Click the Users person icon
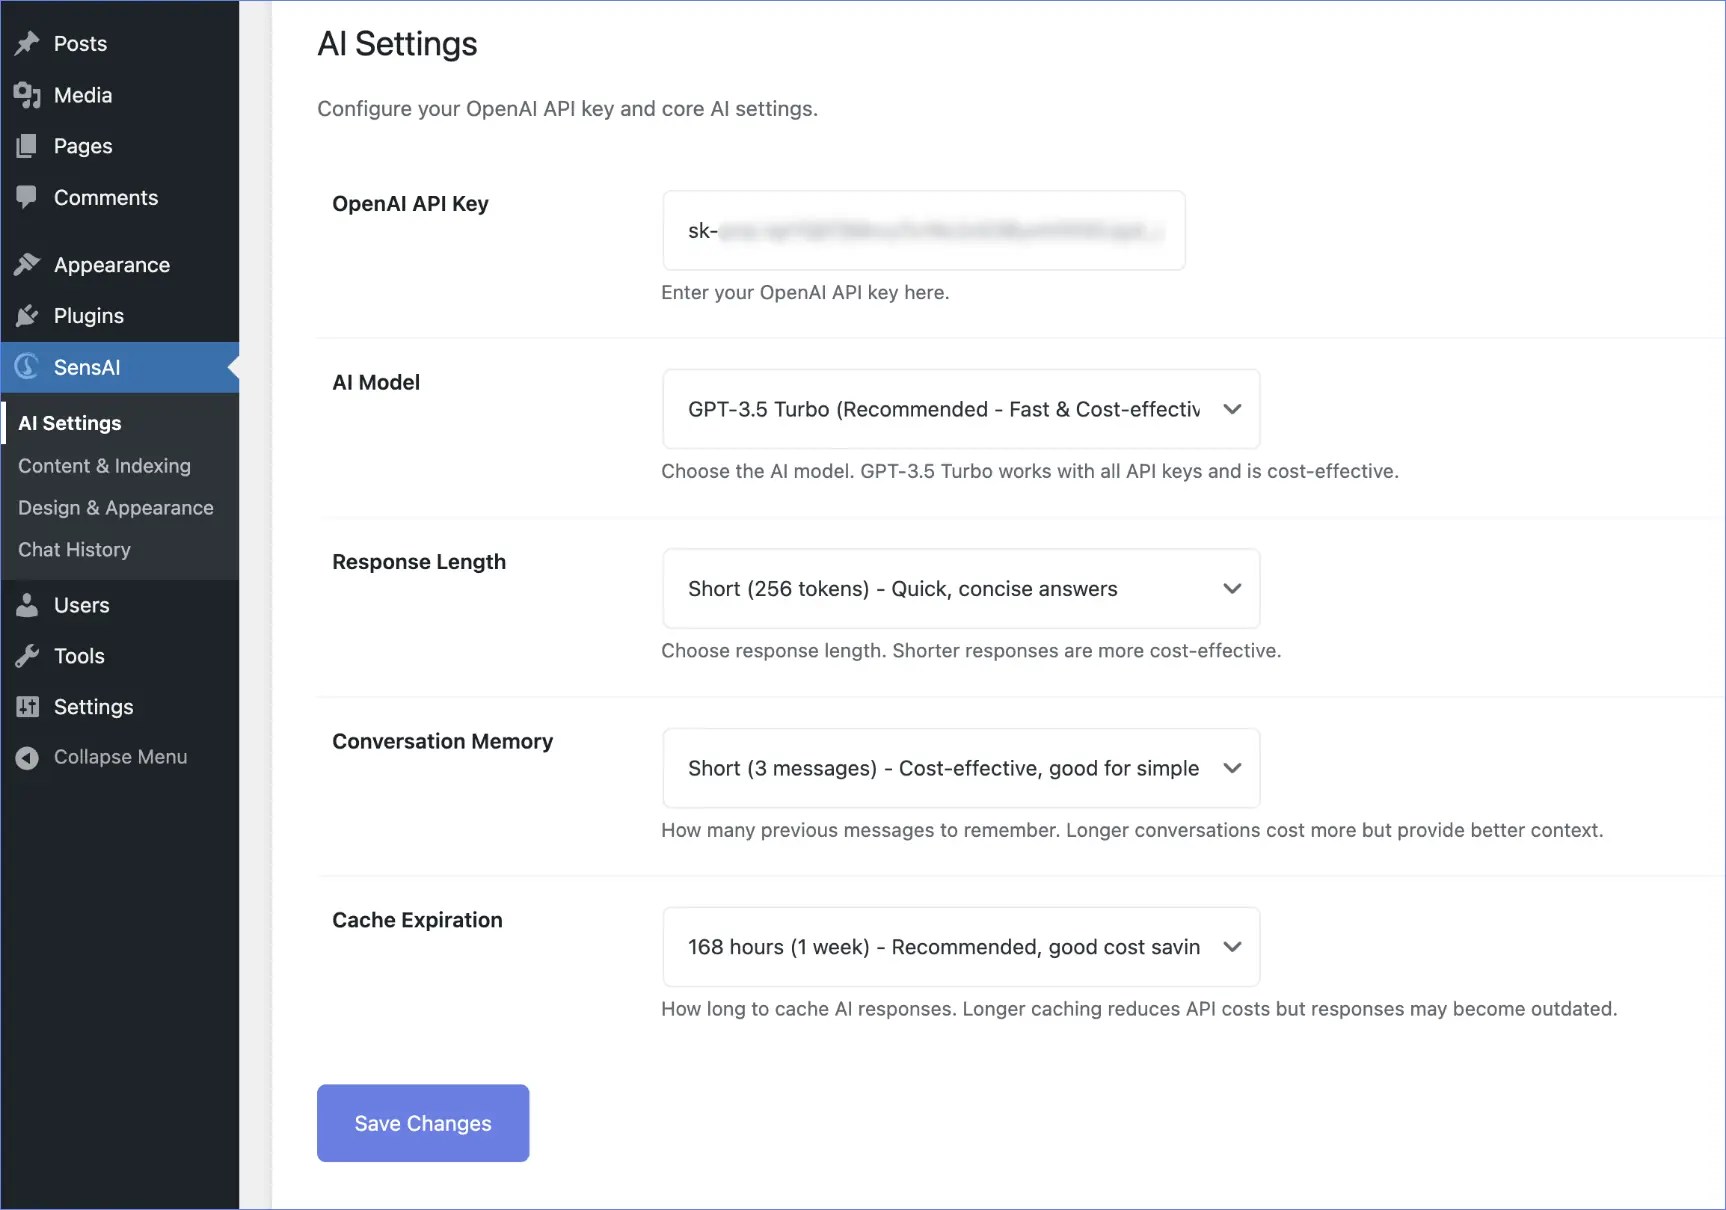The image size is (1726, 1210). [x=27, y=605]
